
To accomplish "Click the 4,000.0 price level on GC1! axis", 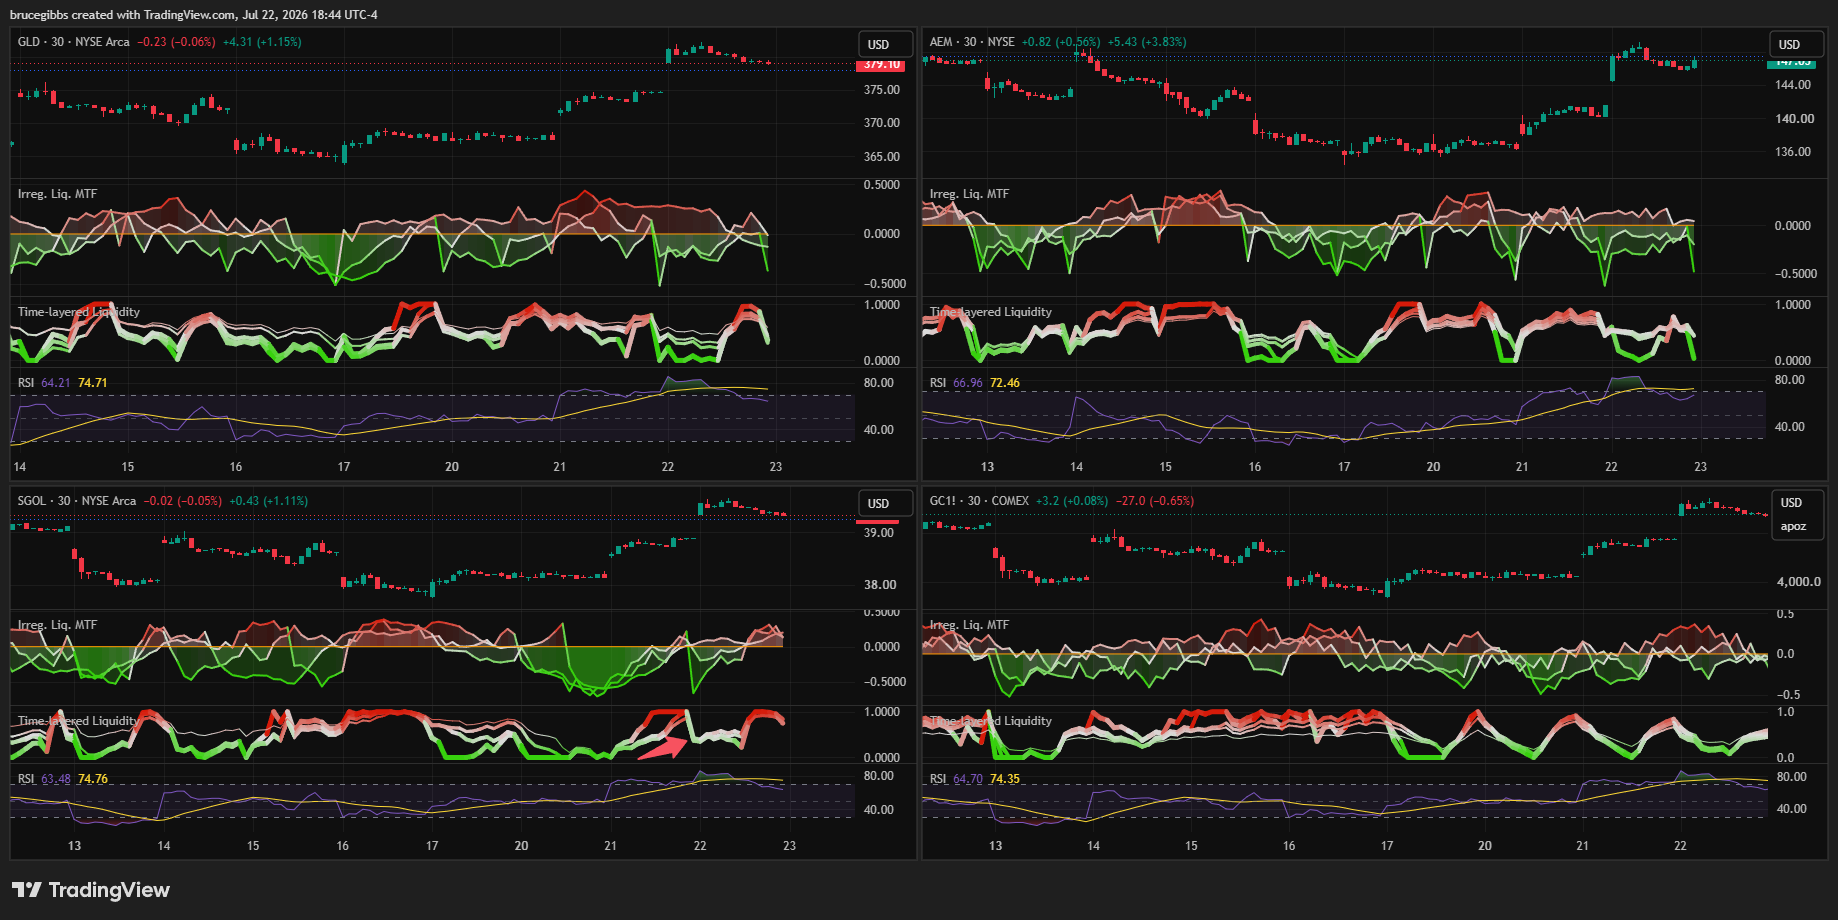I will [x=1799, y=582].
